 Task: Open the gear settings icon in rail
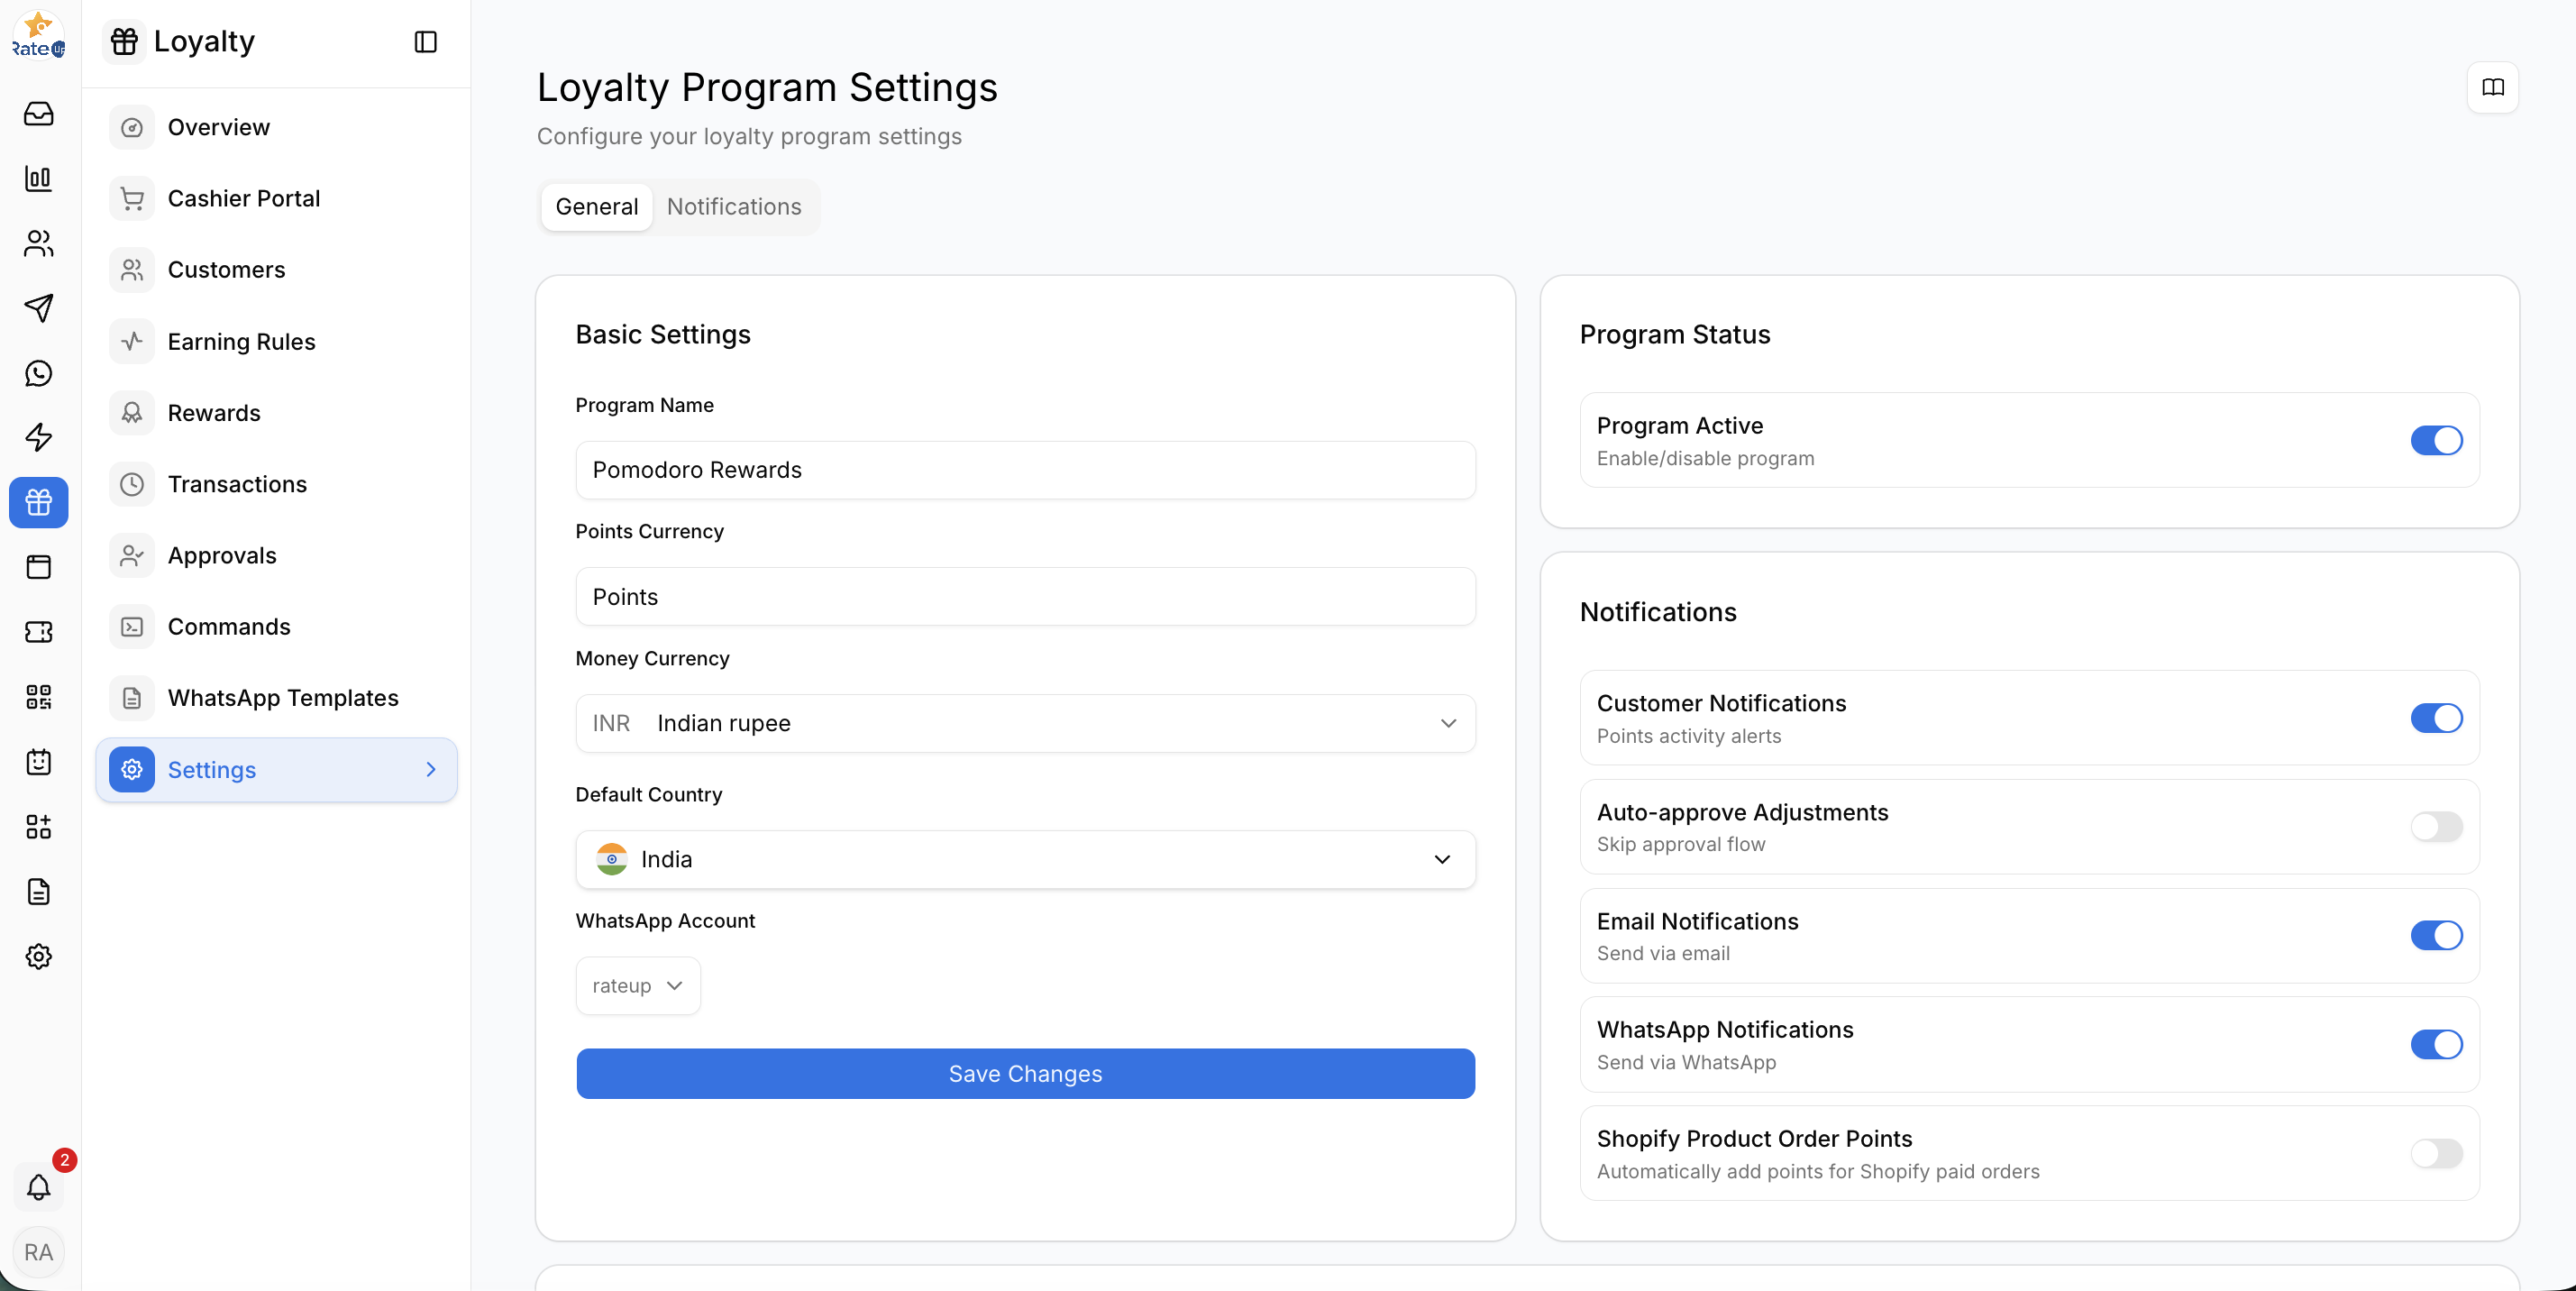click(38, 957)
